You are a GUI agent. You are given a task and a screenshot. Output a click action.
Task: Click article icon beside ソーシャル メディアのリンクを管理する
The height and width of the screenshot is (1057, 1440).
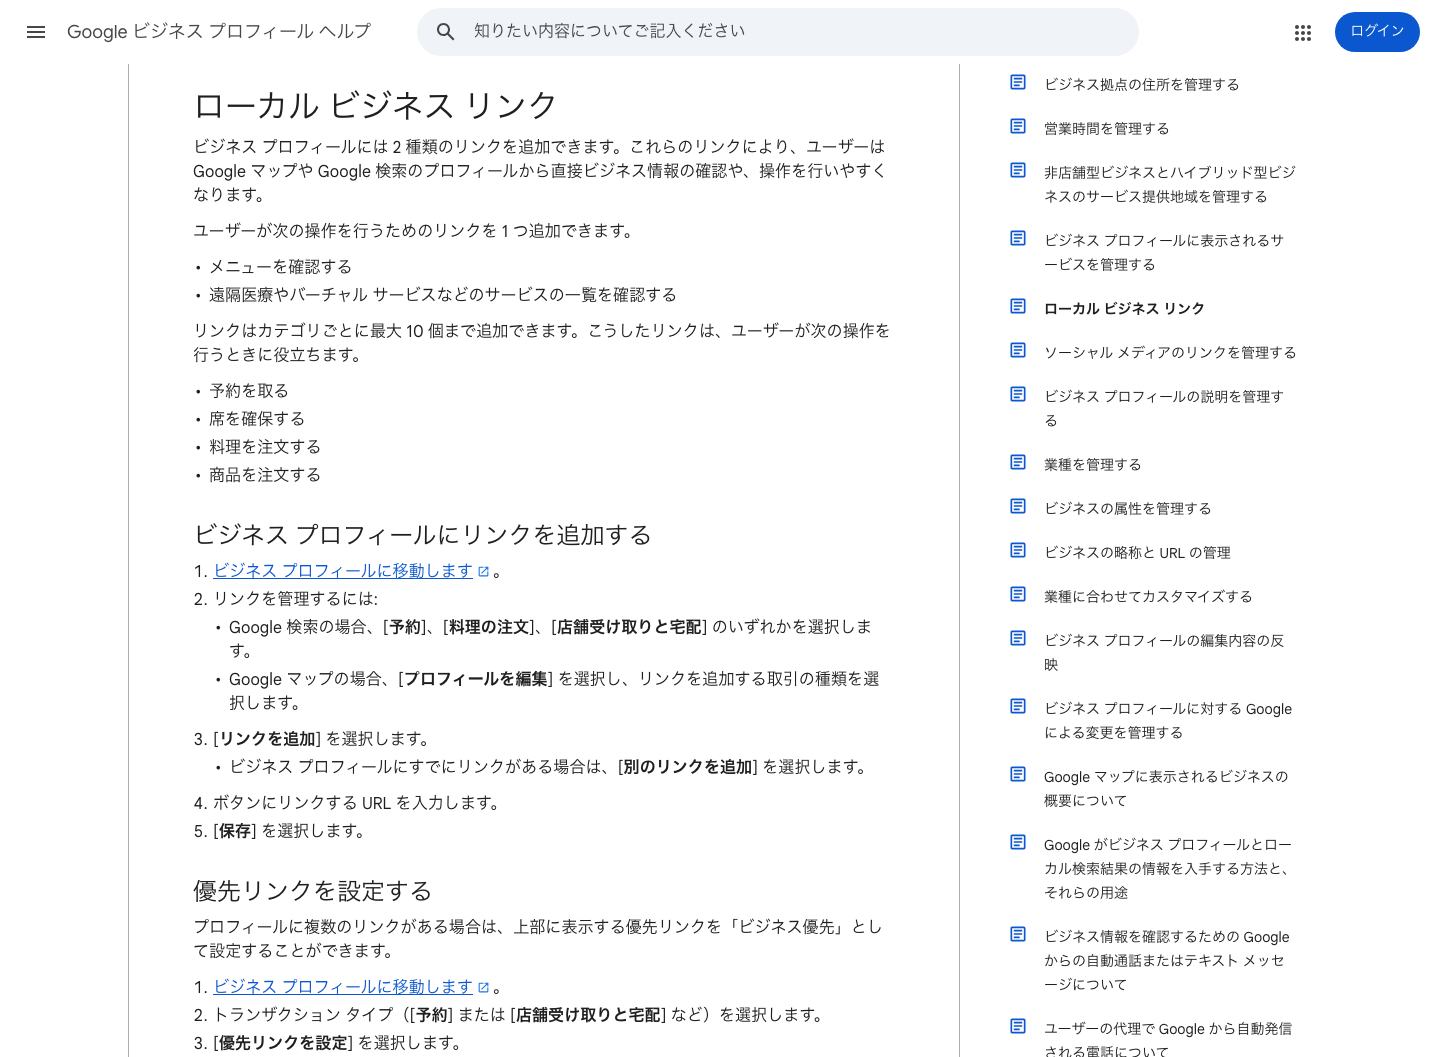1018,350
